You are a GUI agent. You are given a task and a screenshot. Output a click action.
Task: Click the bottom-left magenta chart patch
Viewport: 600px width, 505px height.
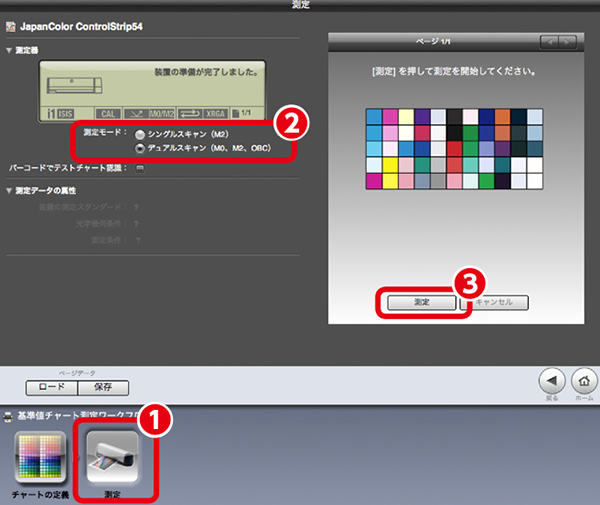coord(374,181)
